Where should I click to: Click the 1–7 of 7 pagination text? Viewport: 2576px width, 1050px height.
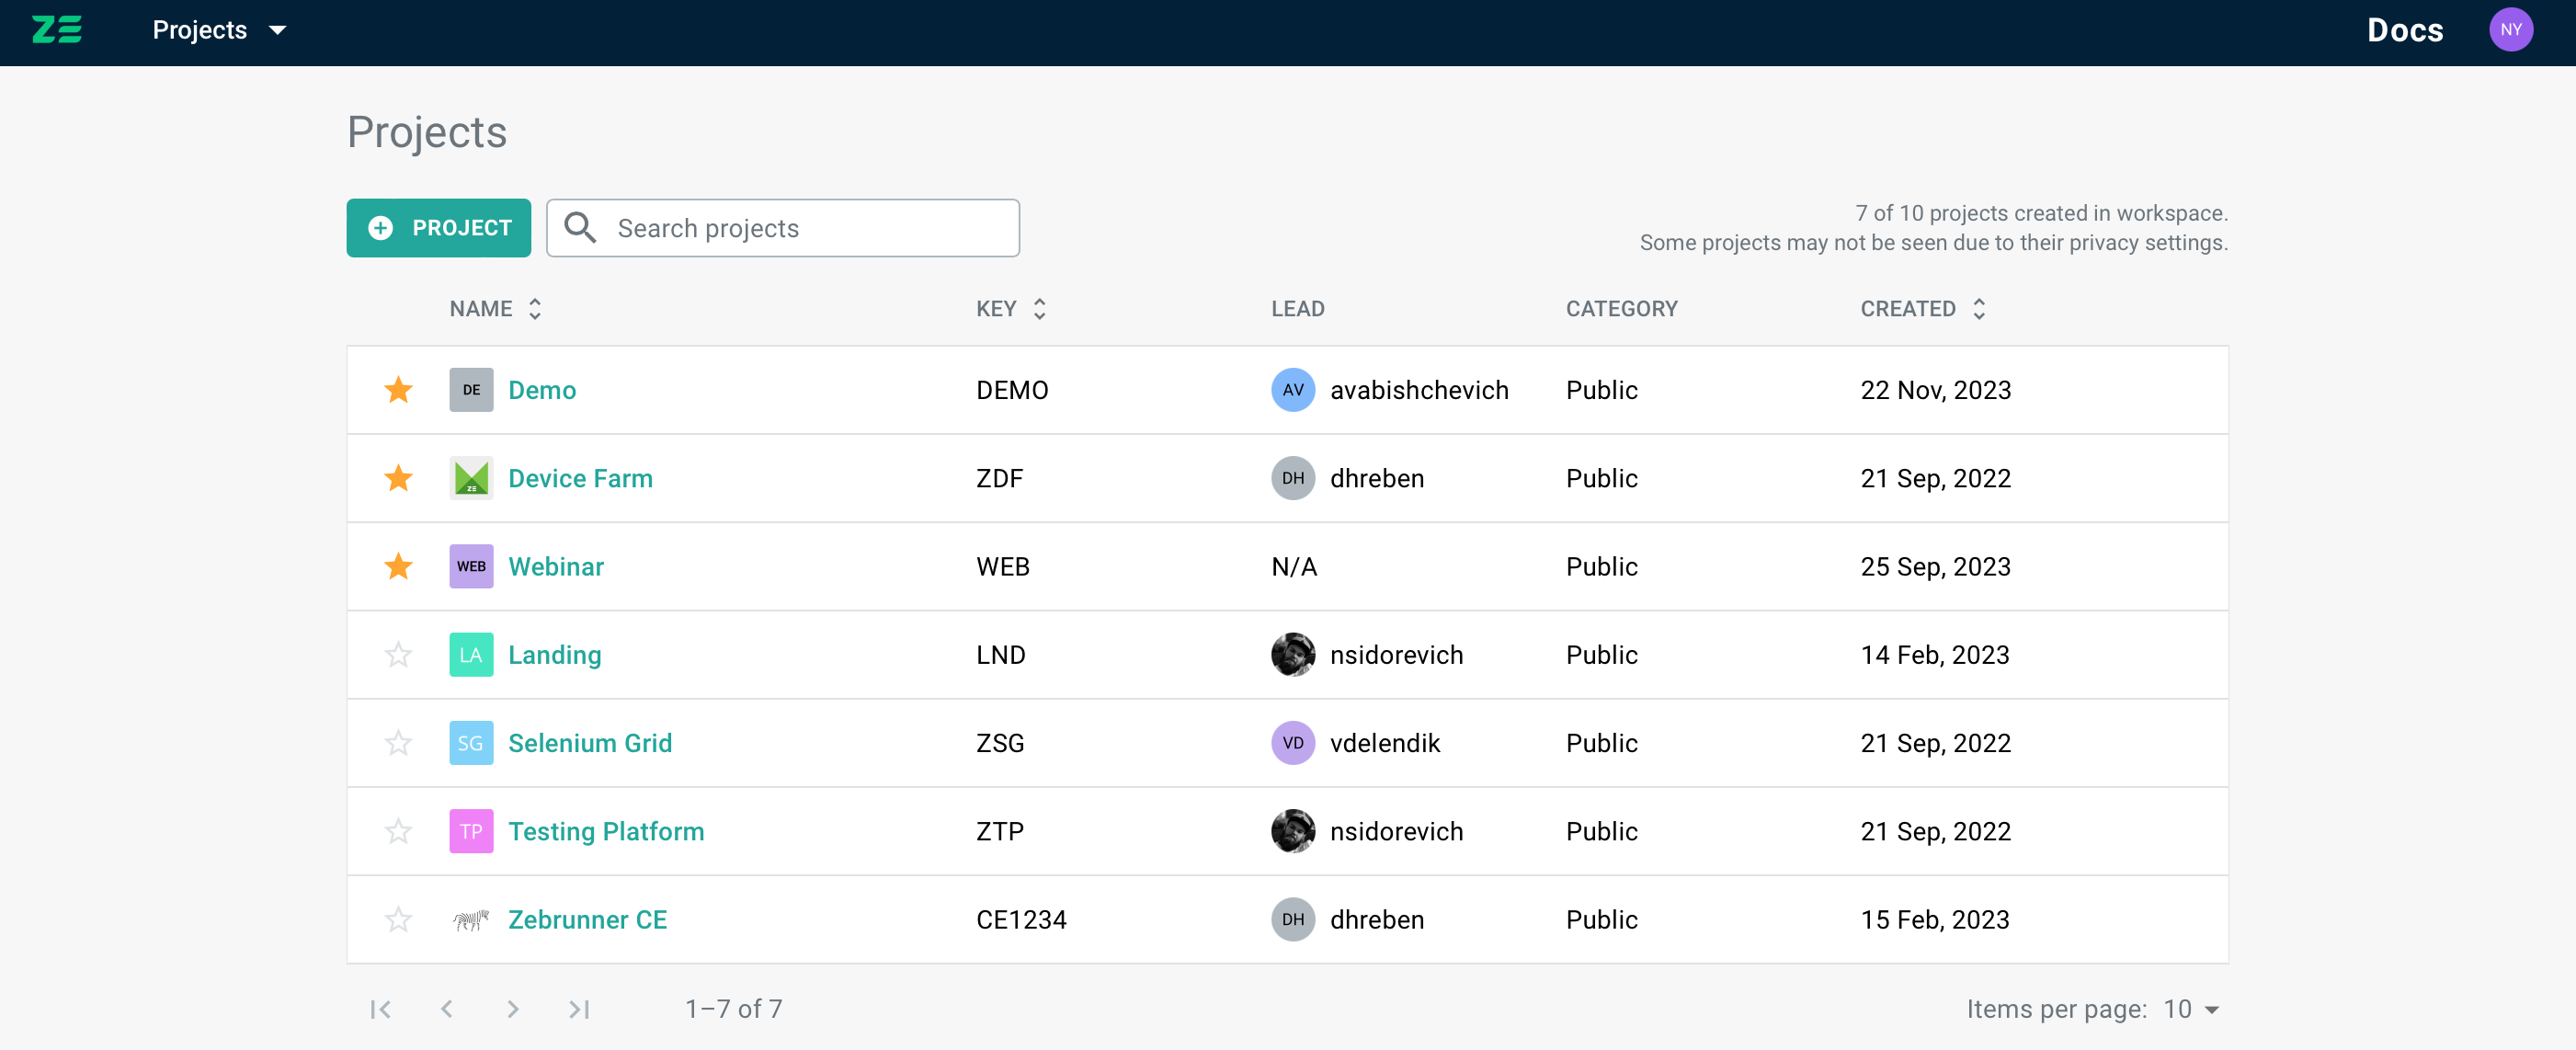(x=733, y=1009)
